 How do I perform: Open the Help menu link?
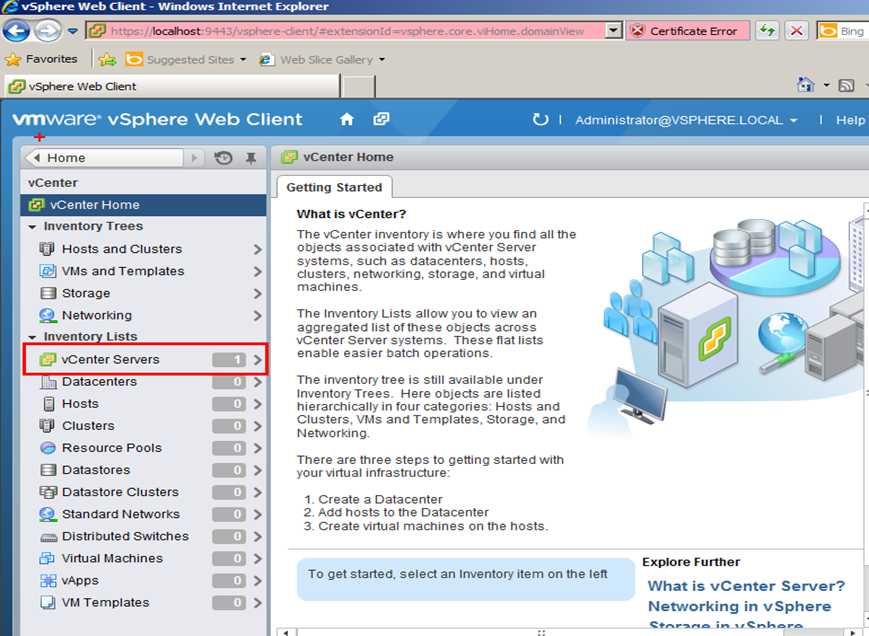pyautogui.click(x=850, y=120)
